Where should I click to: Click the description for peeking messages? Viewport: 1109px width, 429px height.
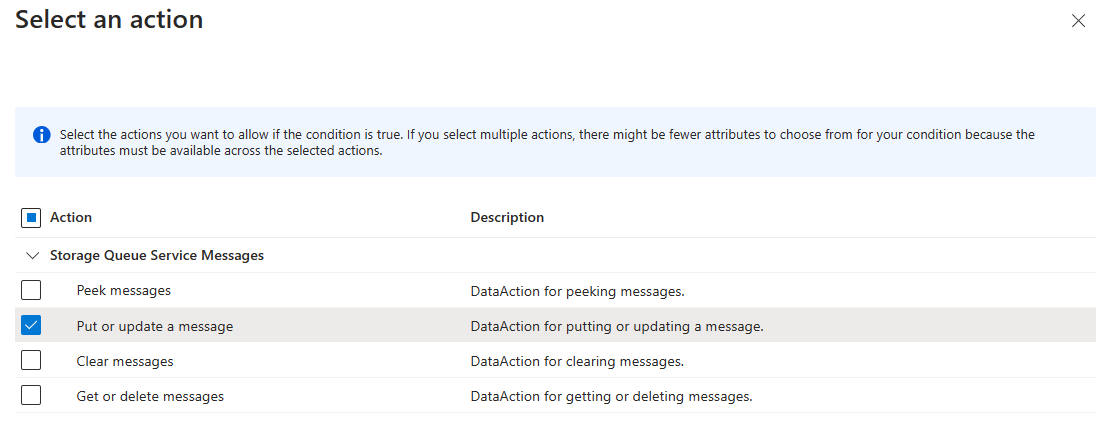[x=577, y=292]
